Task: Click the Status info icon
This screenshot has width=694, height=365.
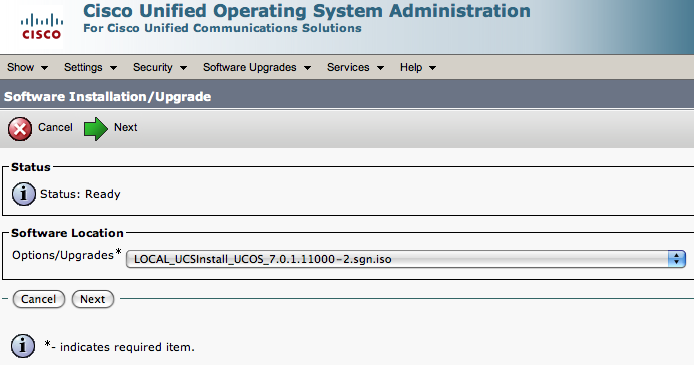Action: [x=23, y=194]
